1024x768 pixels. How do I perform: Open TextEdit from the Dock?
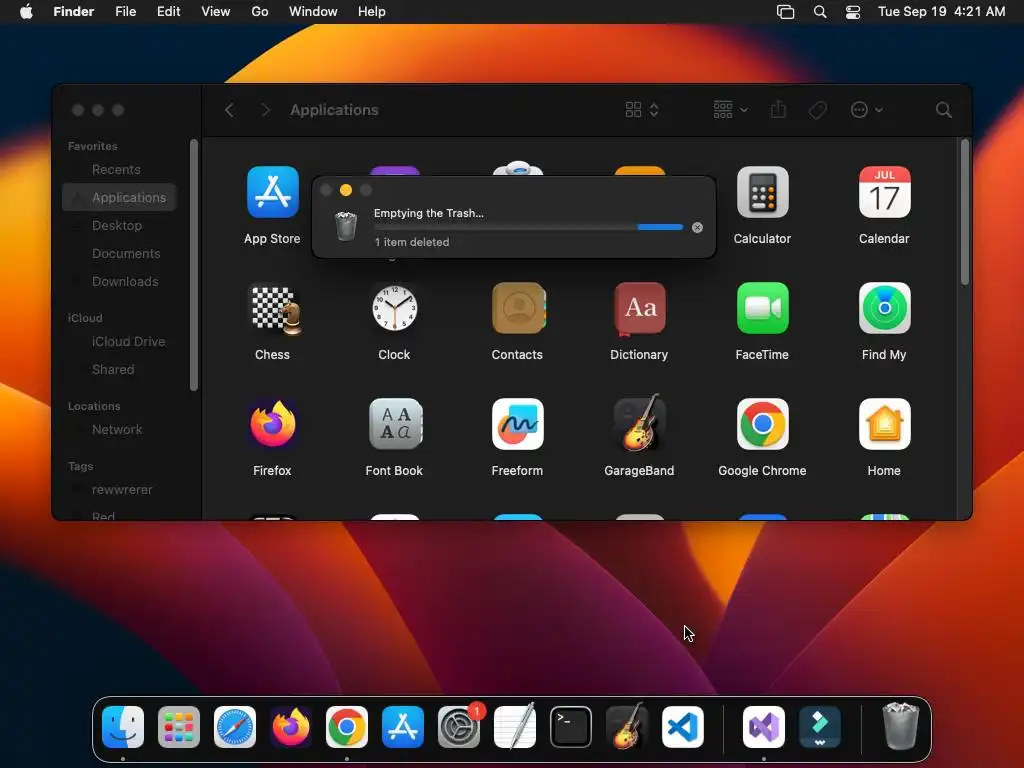point(515,726)
